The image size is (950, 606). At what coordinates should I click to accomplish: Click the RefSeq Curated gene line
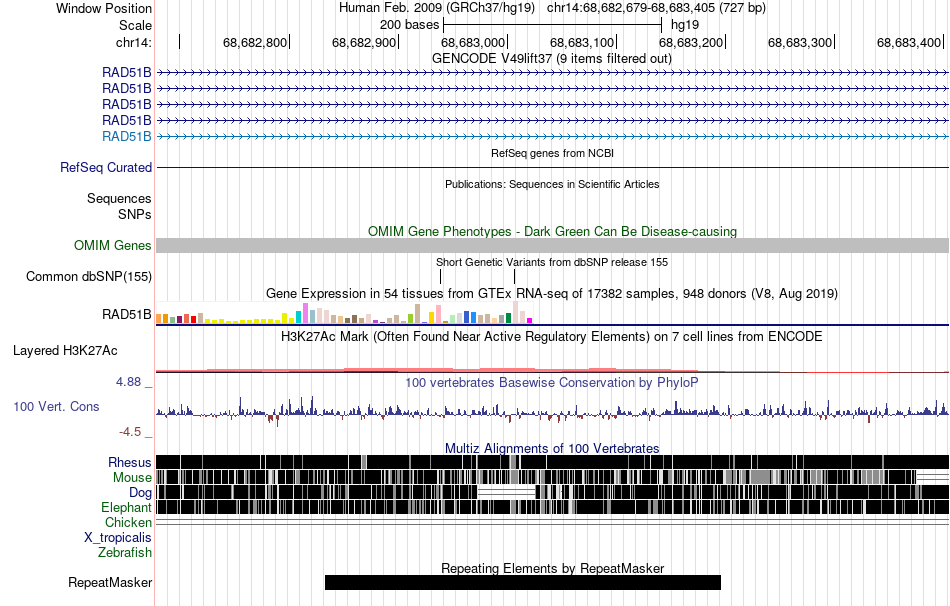click(x=553, y=167)
